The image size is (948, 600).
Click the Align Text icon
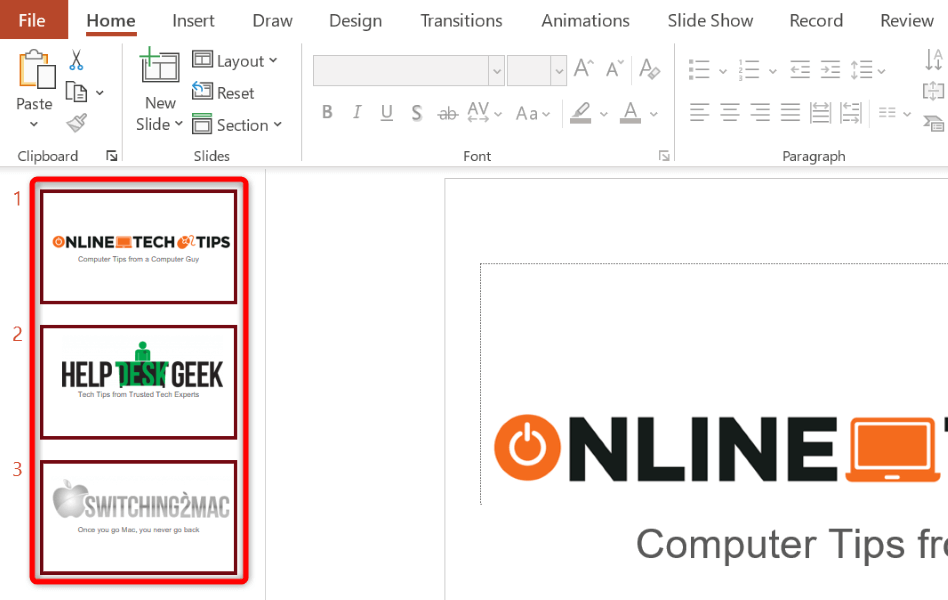934,91
